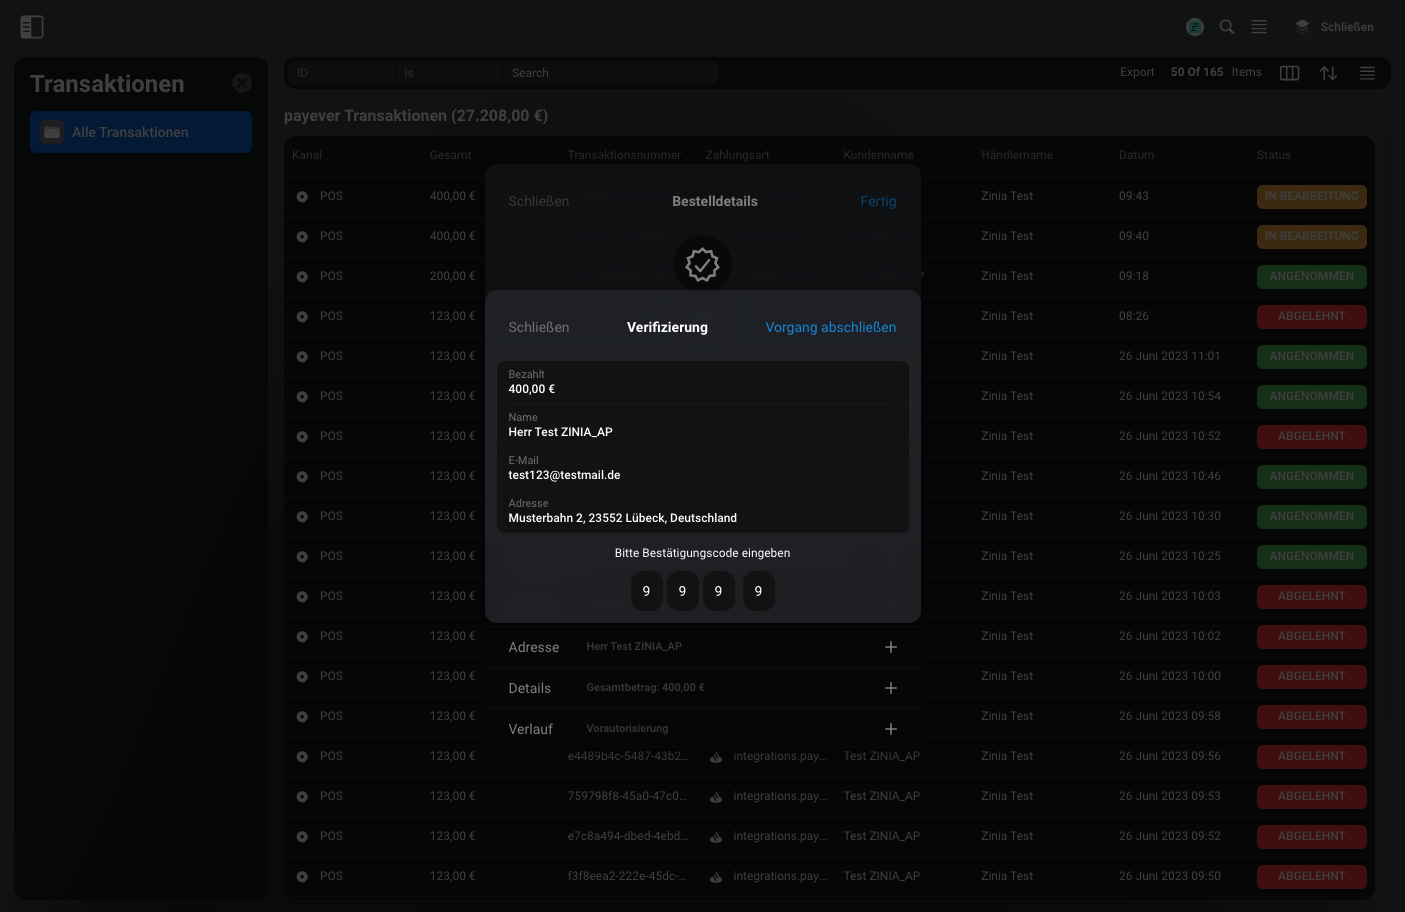The image size is (1405, 912).
Task: Click payment icon in 26 Juni 09:50 row
Action: coord(716,877)
